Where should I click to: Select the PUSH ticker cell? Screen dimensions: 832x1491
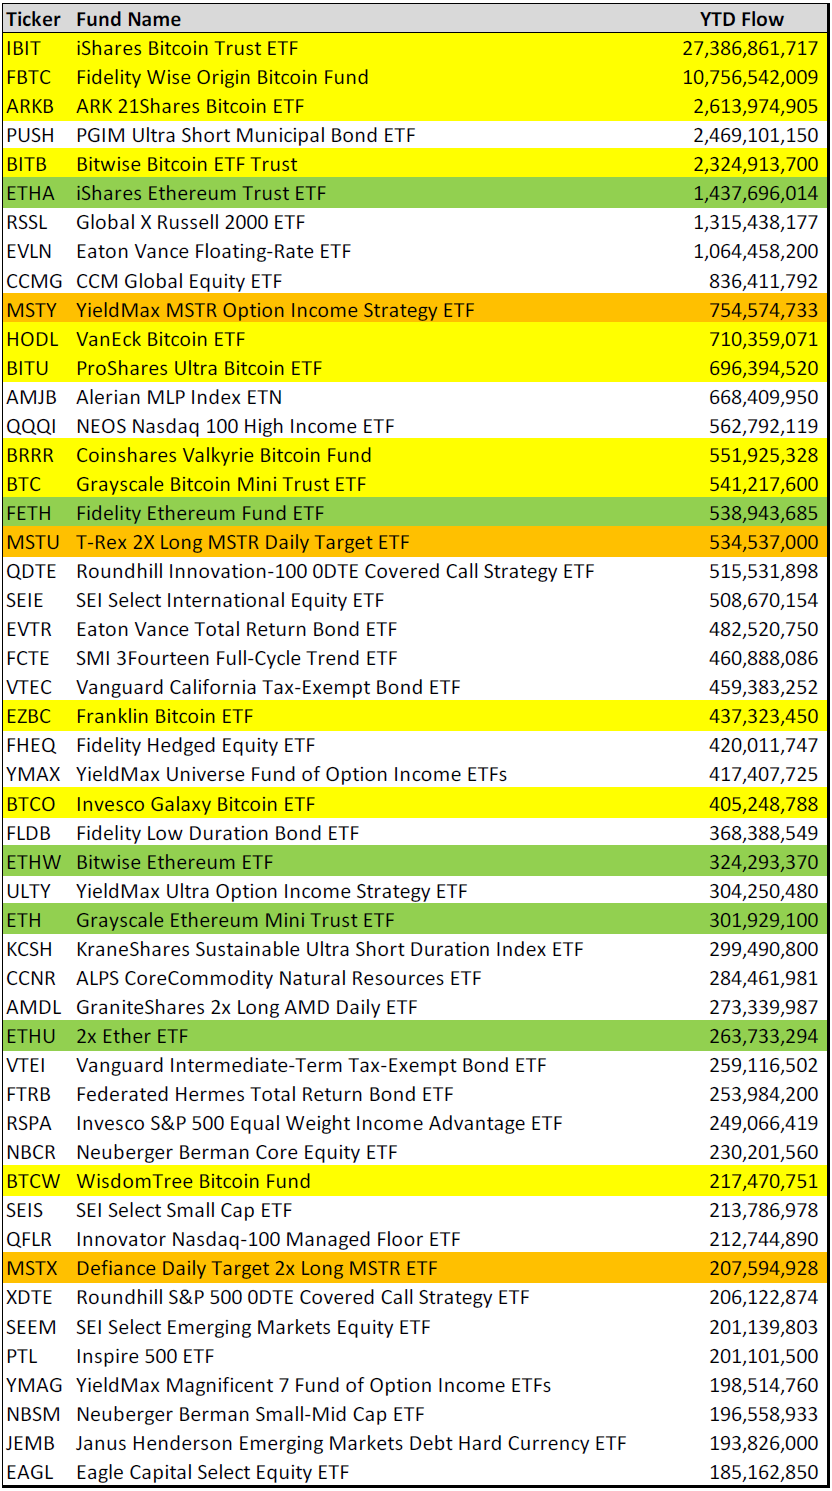28,135
